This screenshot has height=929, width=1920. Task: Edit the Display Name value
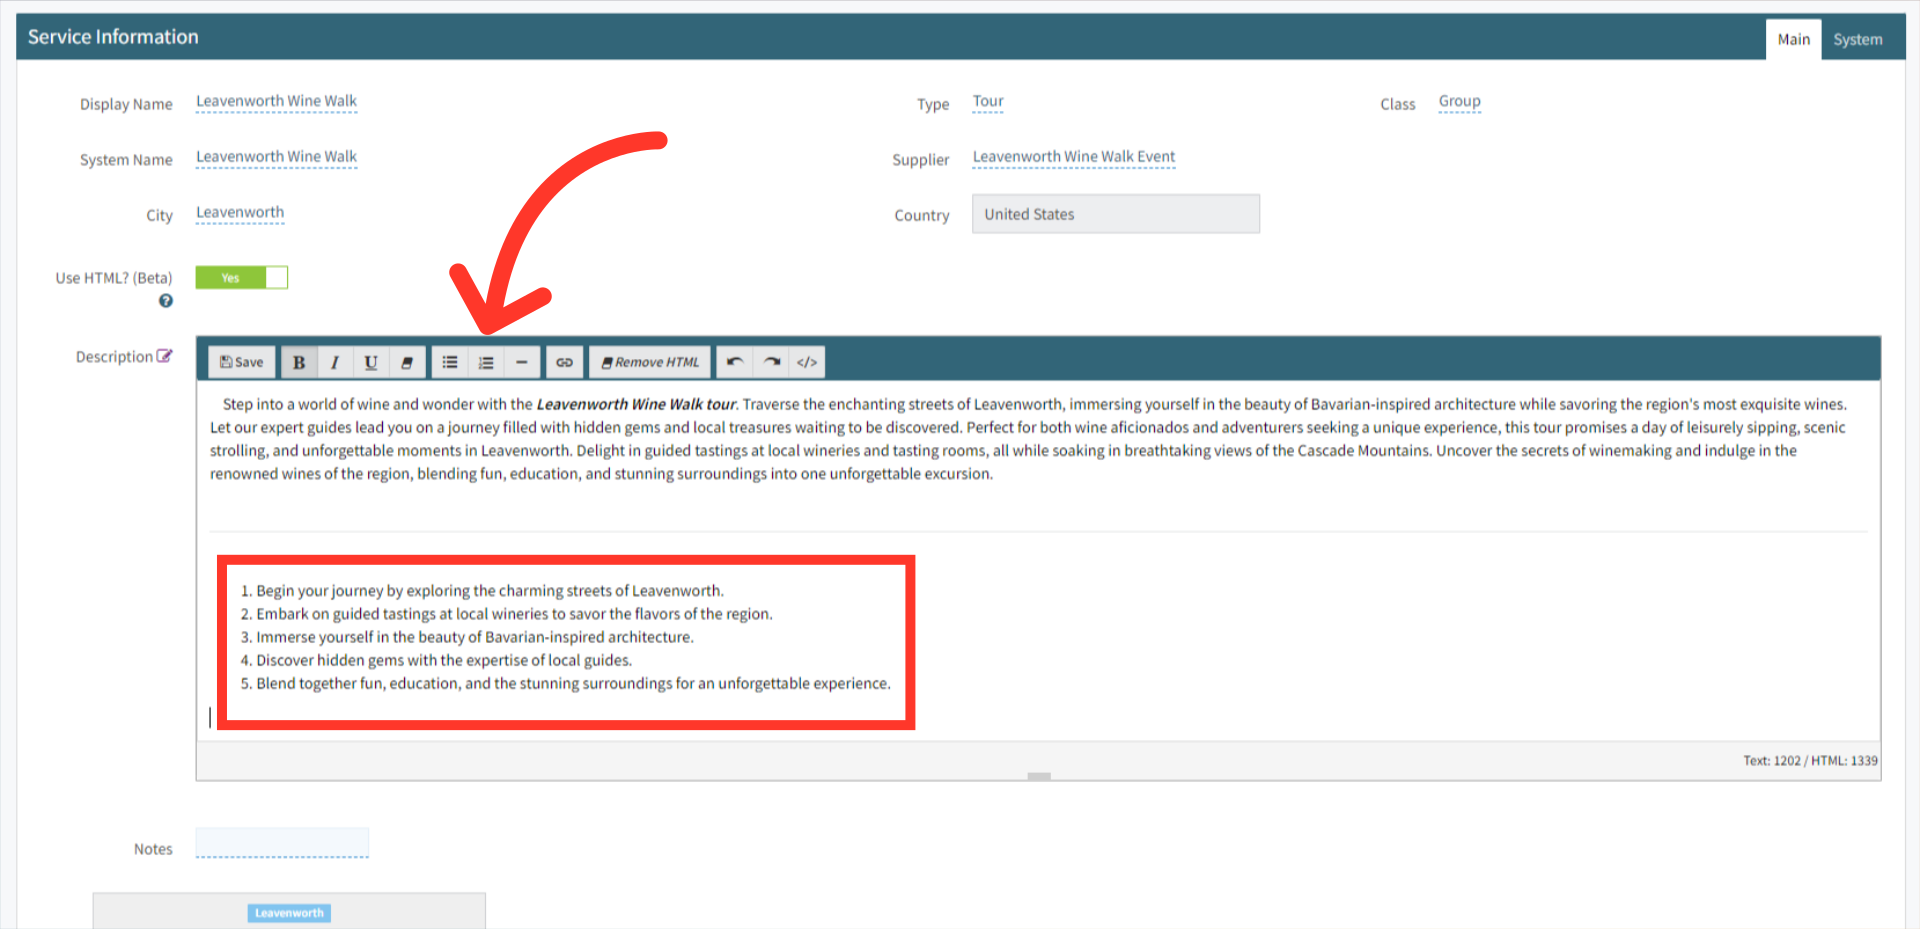[276, 101]
